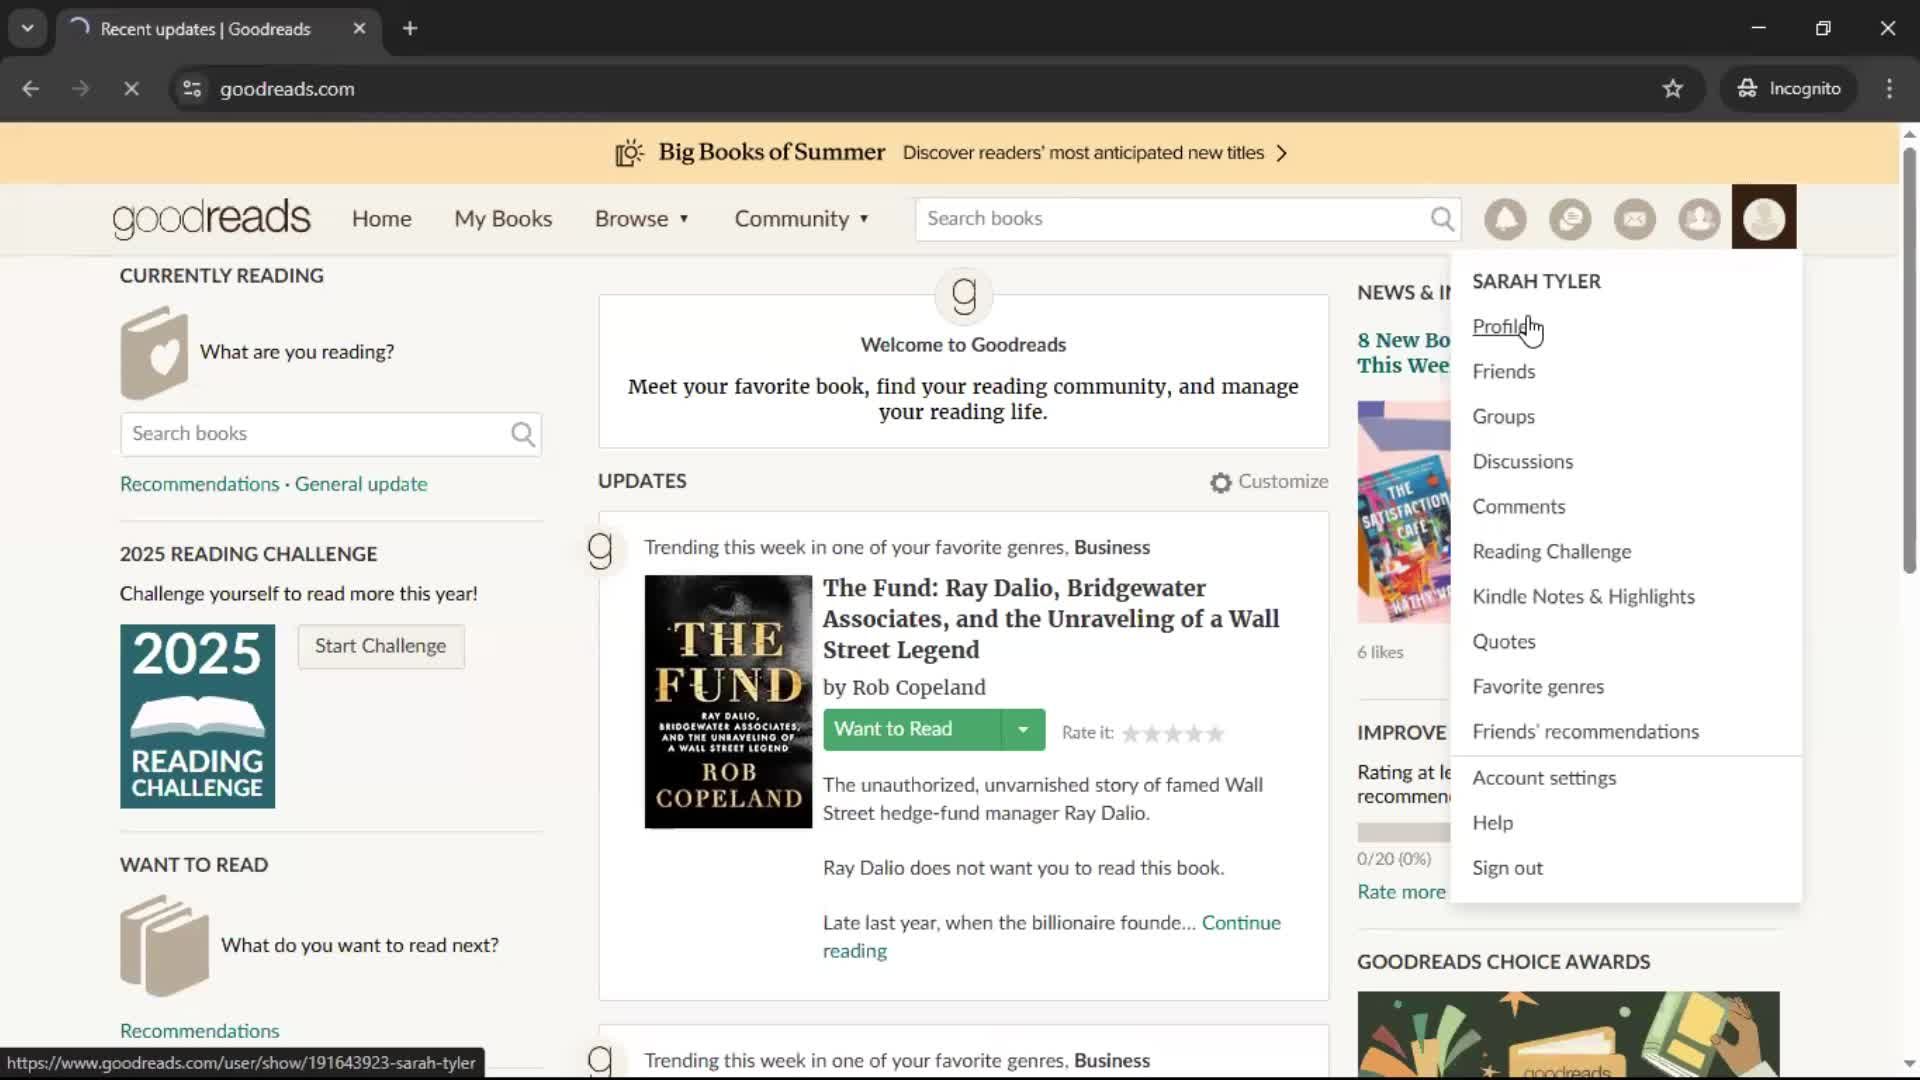Viewport: 1920px width, 1080px height.
Task: Open the messages envelope icon
Action: tap(1635, 218)
